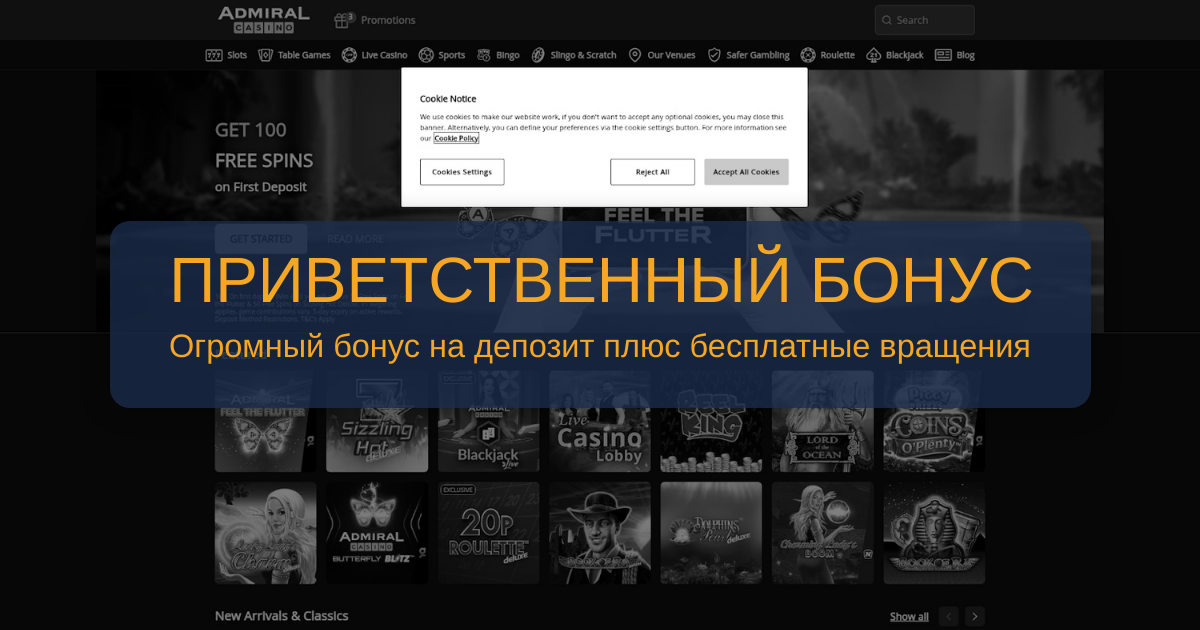Open the Butterfly Blitz game
The height and width of the screenshot is (630, 1200).
coord(377,533)
